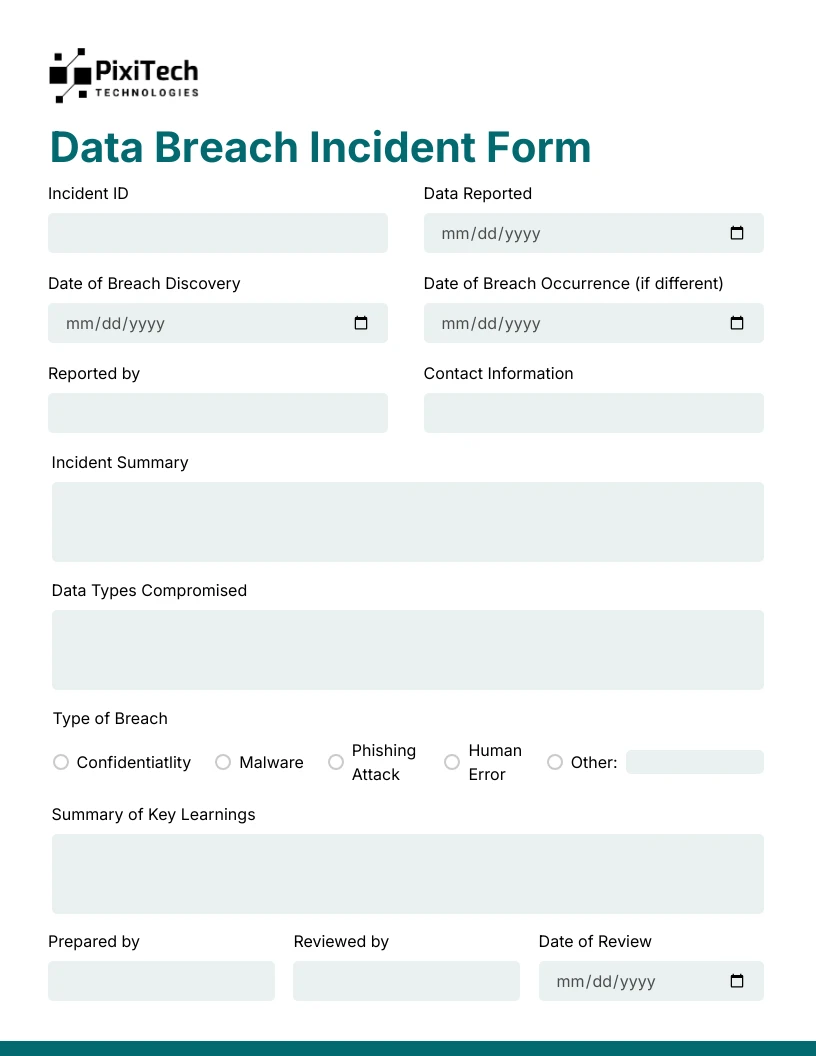The width and height of the screenshot is (816, 1056).
Task: Choose Phishing Attack as breach type
Action: (336, 762)
